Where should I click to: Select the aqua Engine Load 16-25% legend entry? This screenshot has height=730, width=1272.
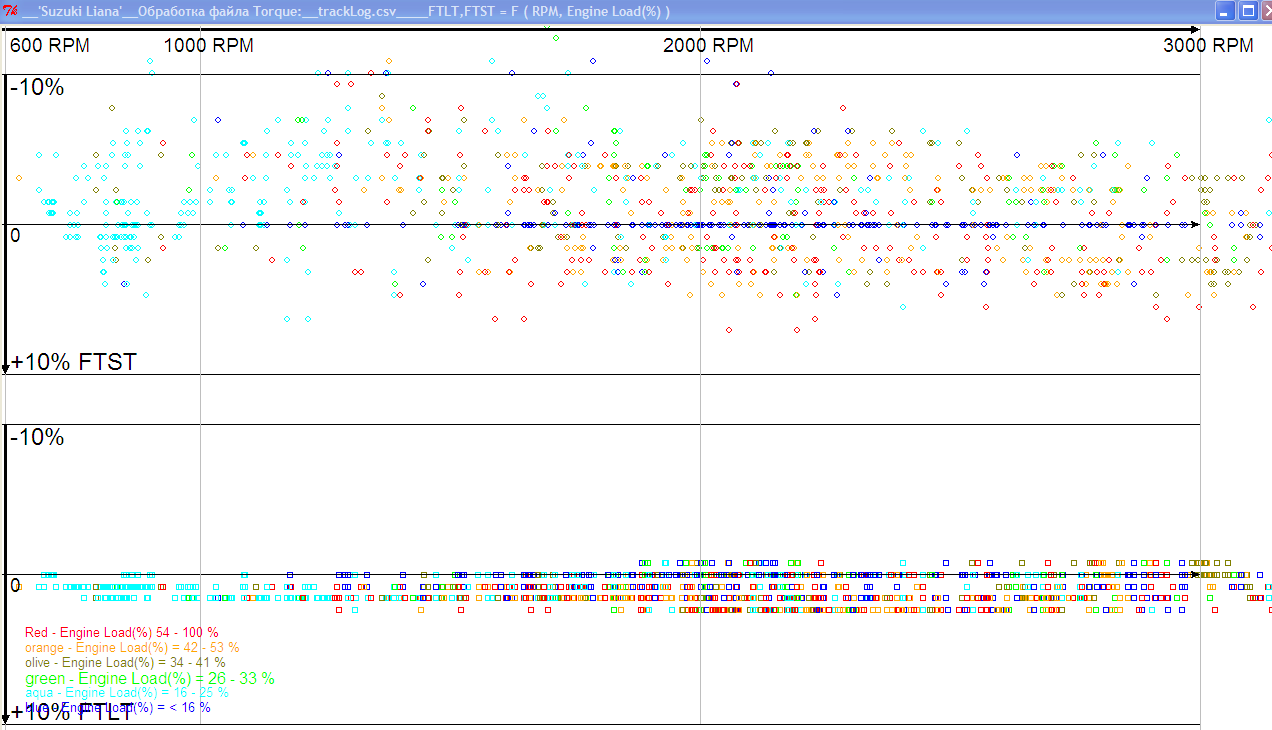point(126,692)
